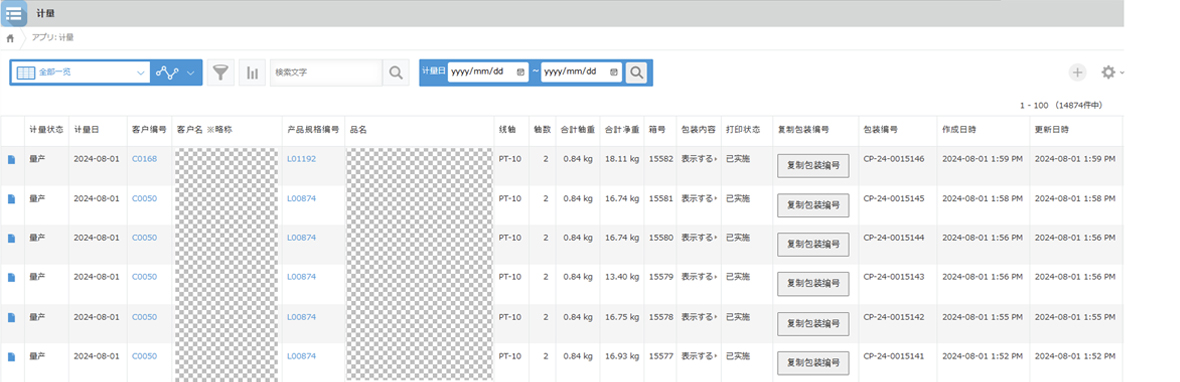
Task: Click the 作成日時 column header
Action: coord(960,129)
